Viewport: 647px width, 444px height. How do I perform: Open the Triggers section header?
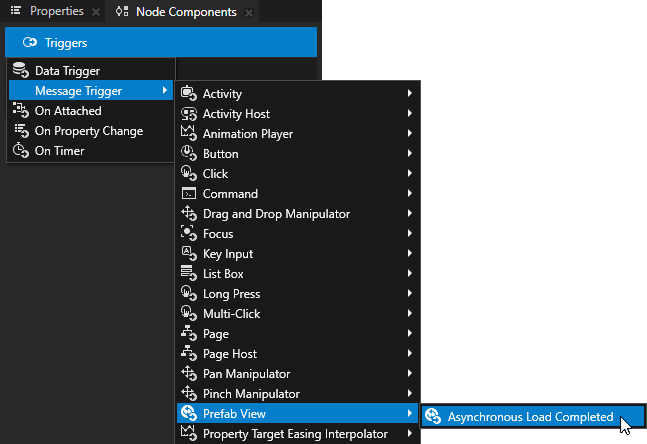161,42
